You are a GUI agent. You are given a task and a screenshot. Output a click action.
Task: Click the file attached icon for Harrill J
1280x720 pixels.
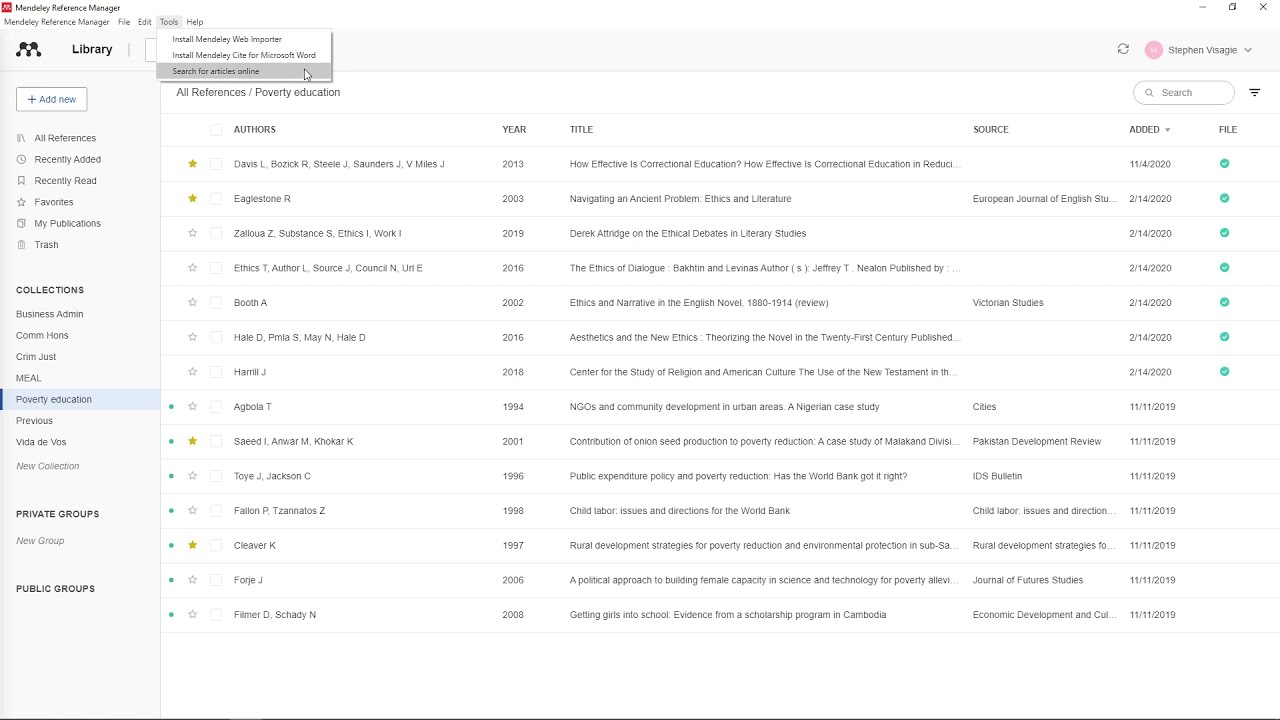point(1224,372)
